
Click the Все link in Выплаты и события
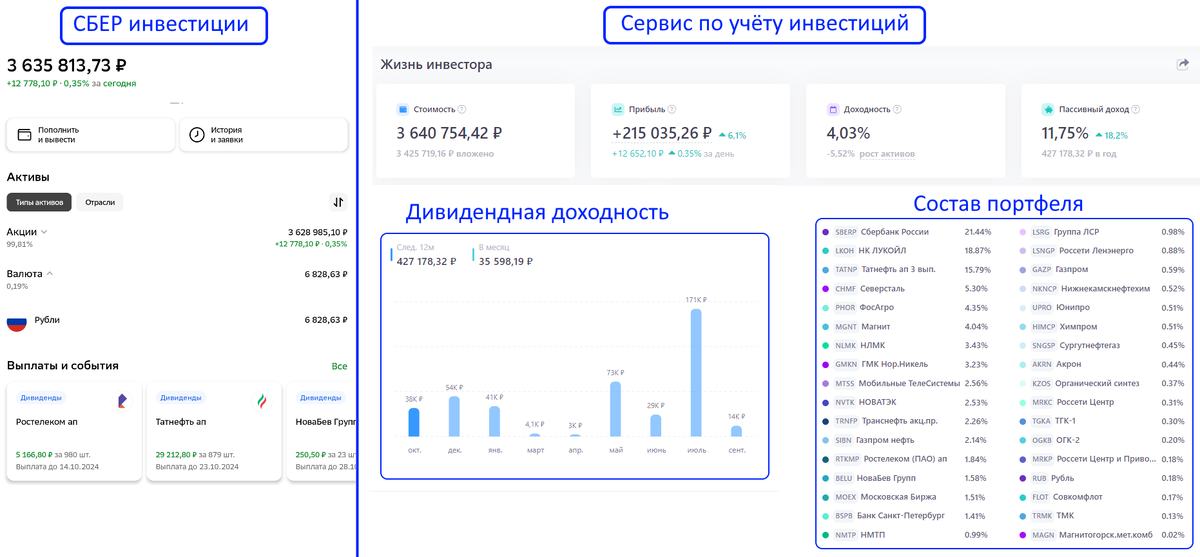click(x=340, y=366)
